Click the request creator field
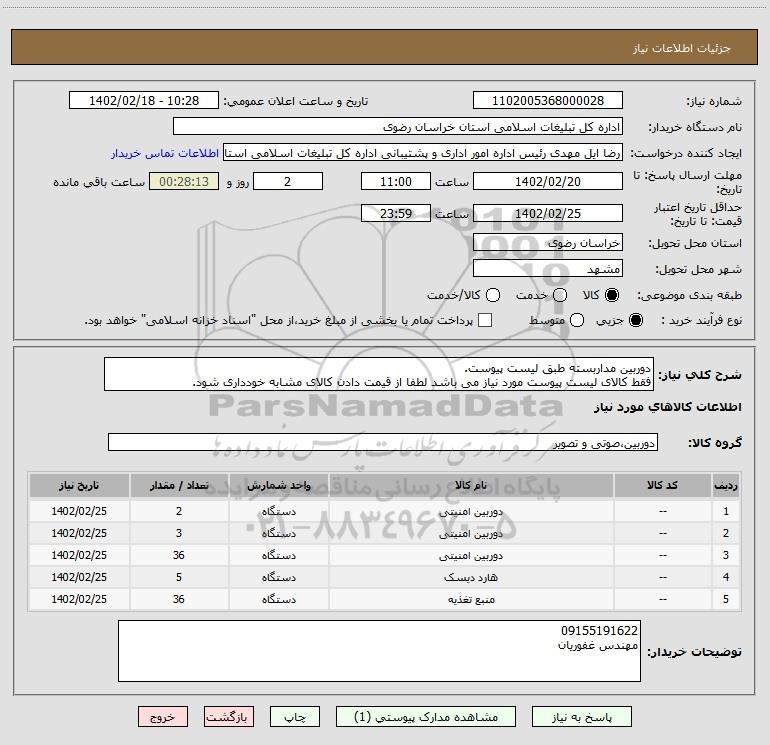 (423, 153)
